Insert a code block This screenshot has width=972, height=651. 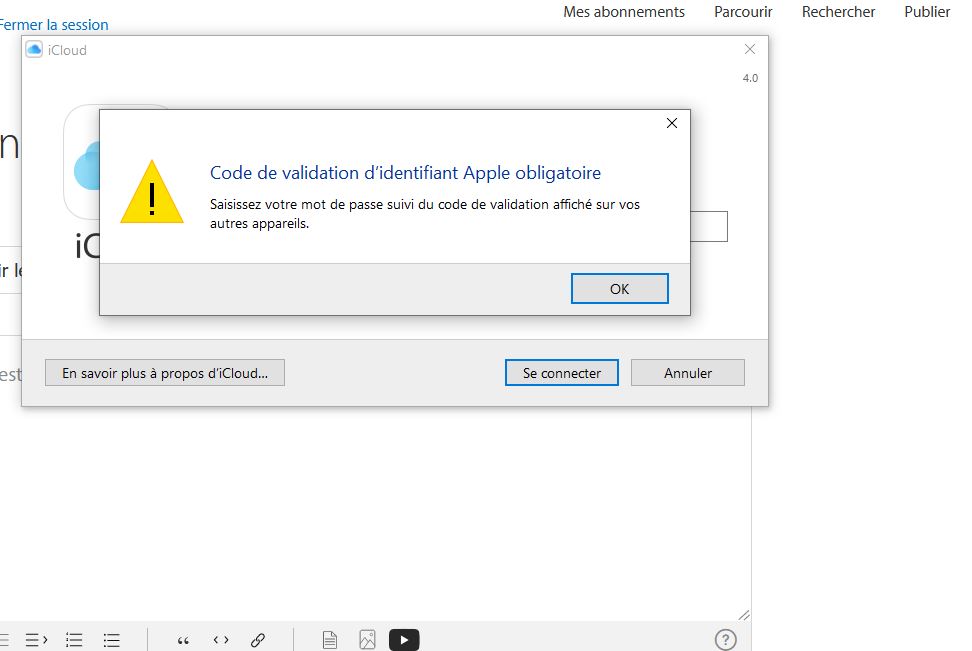(x=221, y=639)
